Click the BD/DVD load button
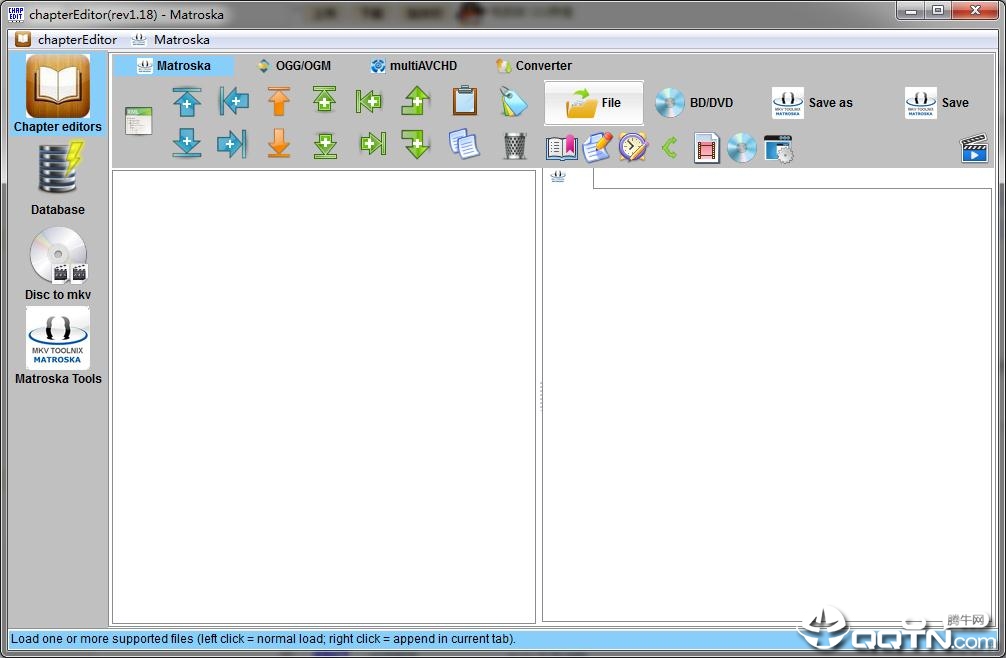The height and width of the screenshot is (658, 1006). [694, 103]
